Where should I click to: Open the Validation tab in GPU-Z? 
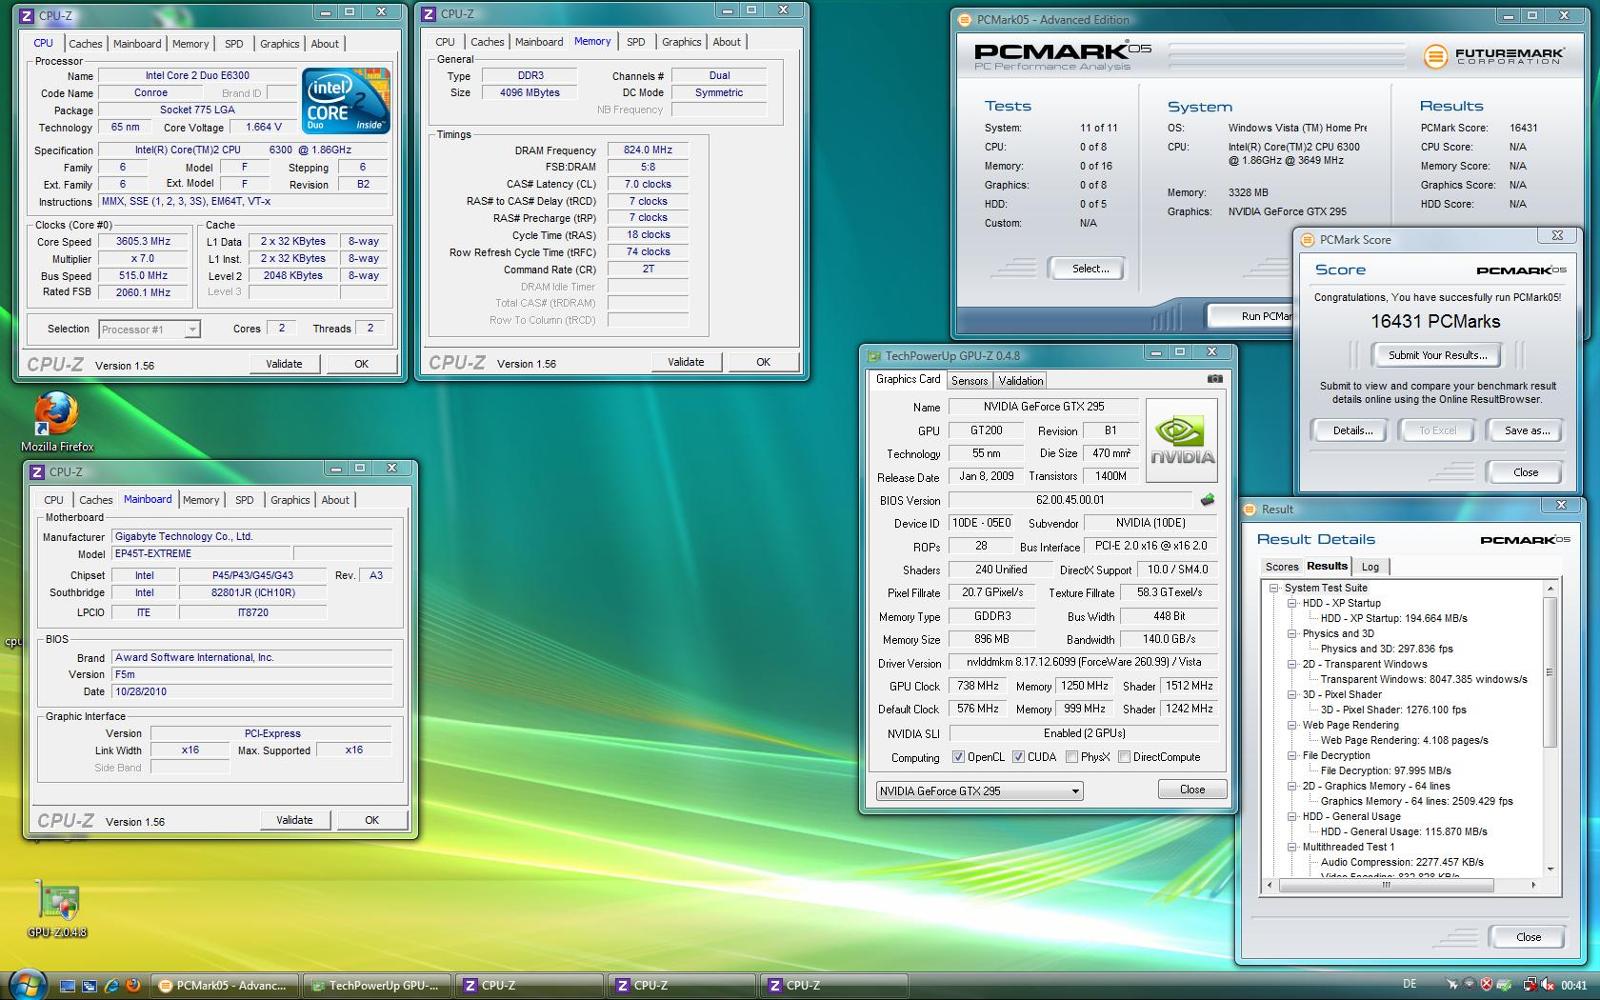[x=1020, y=381]
